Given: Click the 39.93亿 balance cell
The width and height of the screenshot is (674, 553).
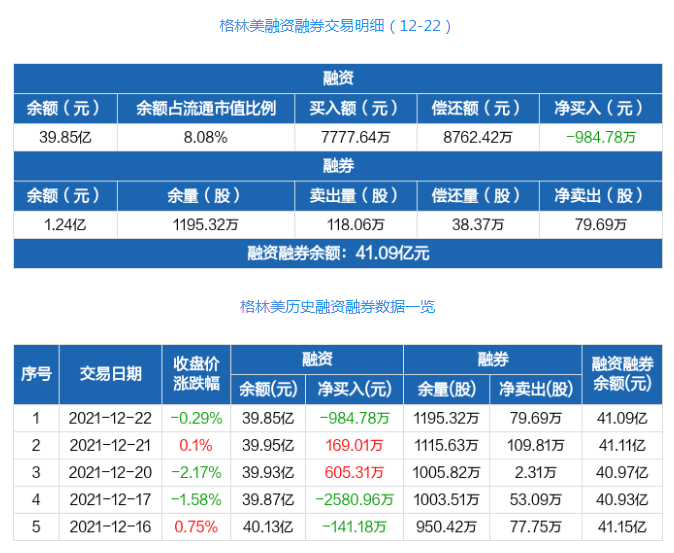Looking at the screenshot, I should click(268, 473).
